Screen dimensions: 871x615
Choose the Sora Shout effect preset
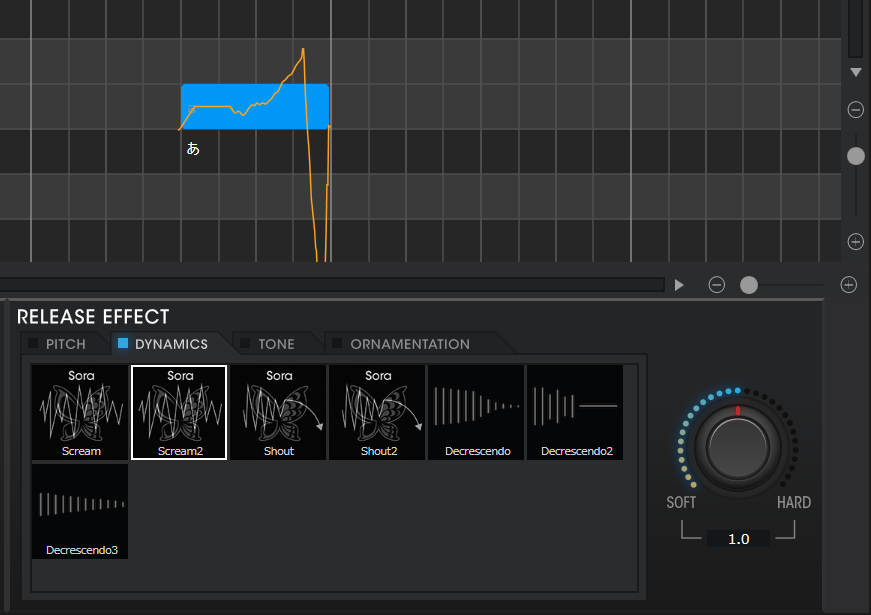pyautogui.click(x=278, y=412)
